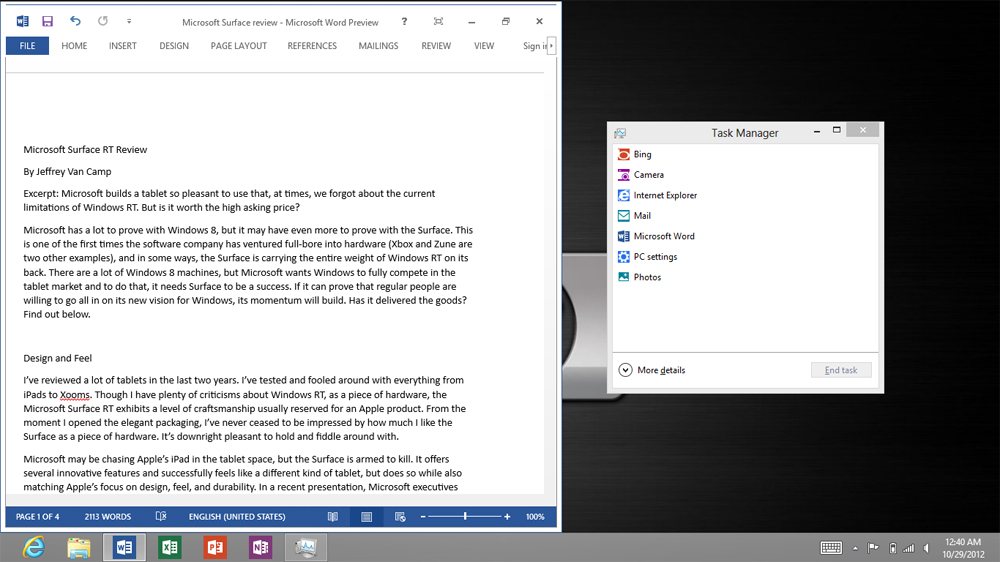Open the FILE tab
Image resolution: width=1000 pixels, height=562 pixels.
[27, 46]
